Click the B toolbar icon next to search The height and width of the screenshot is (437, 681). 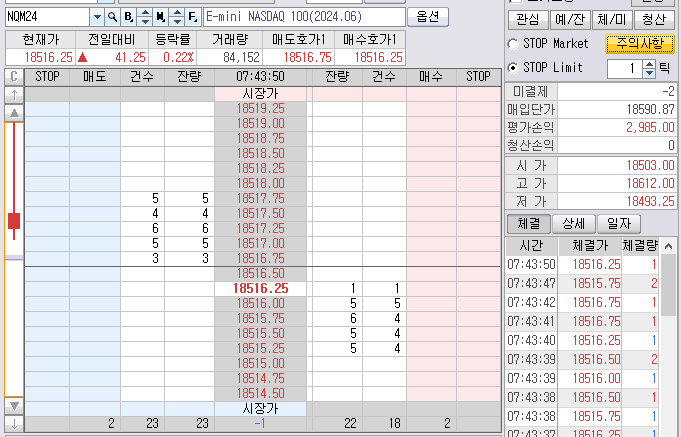click(128, 17)
